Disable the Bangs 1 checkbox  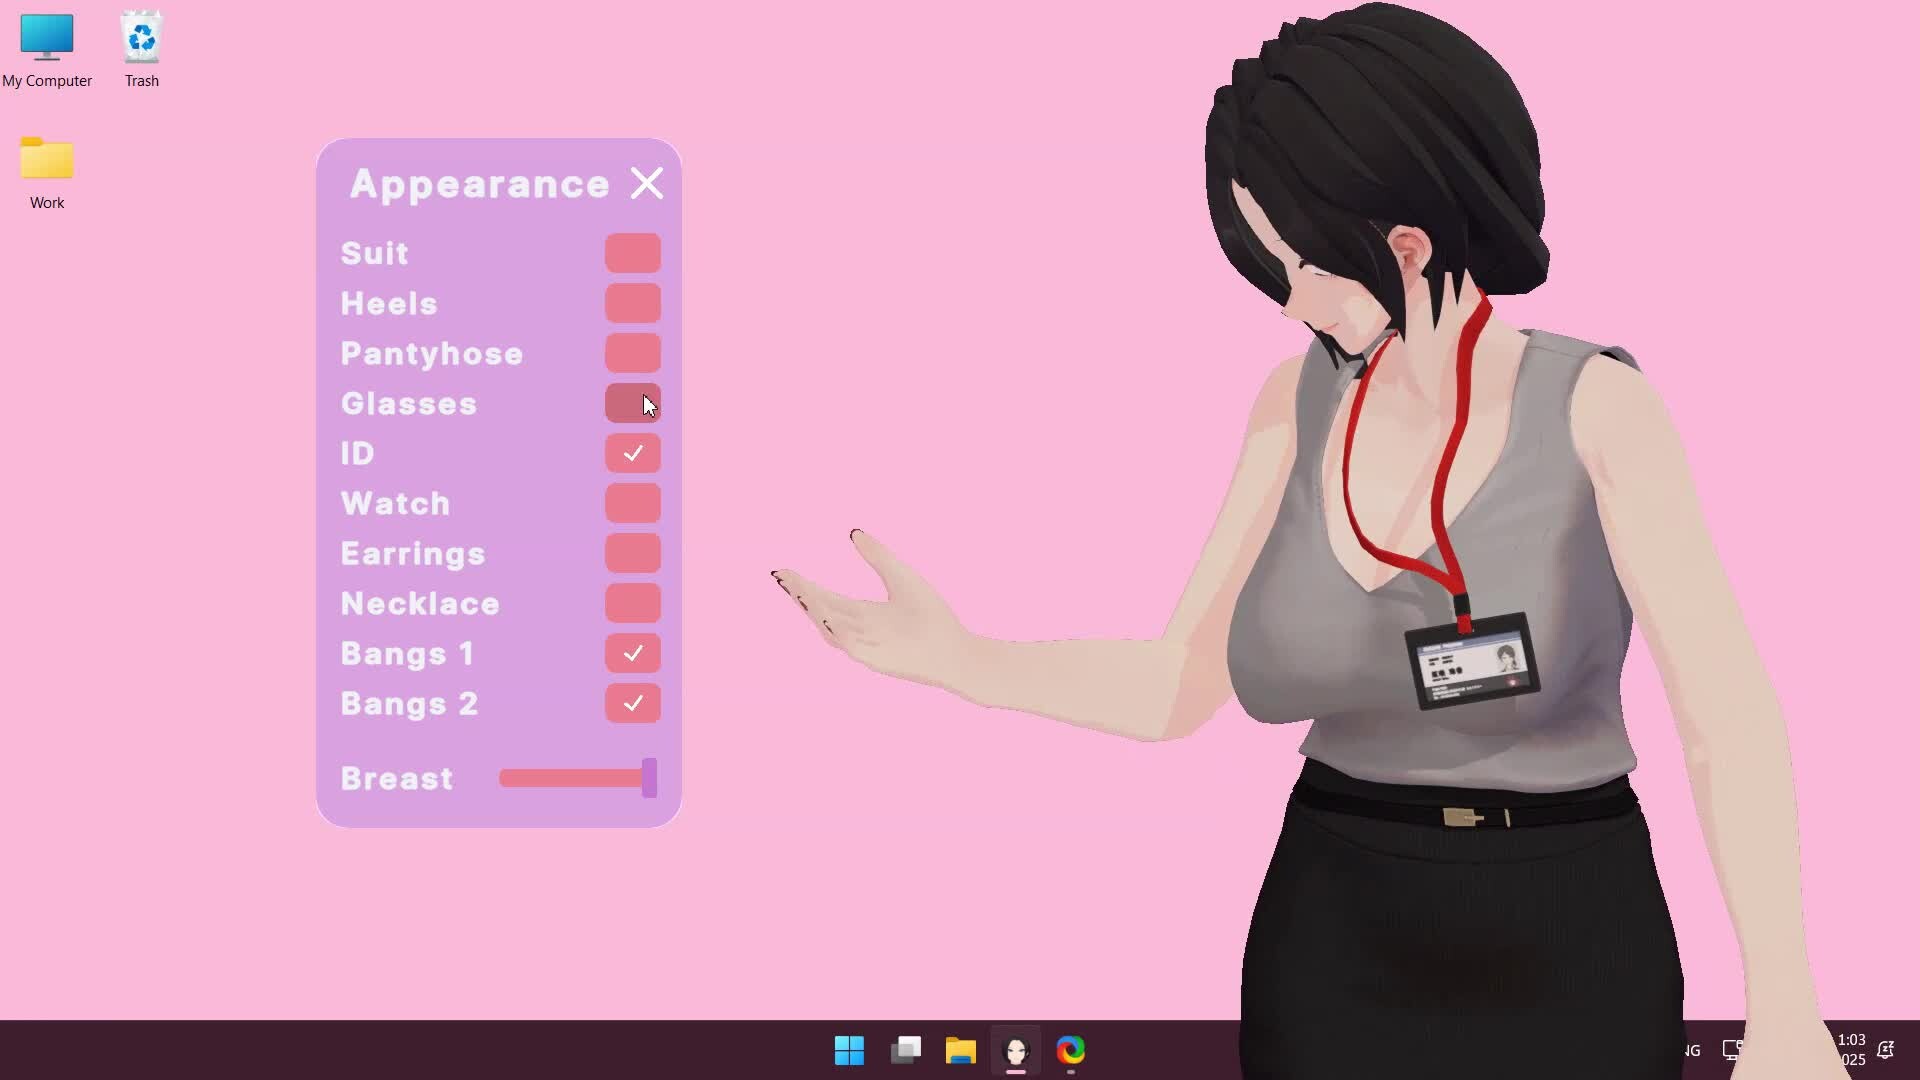(x=632, y=653)
